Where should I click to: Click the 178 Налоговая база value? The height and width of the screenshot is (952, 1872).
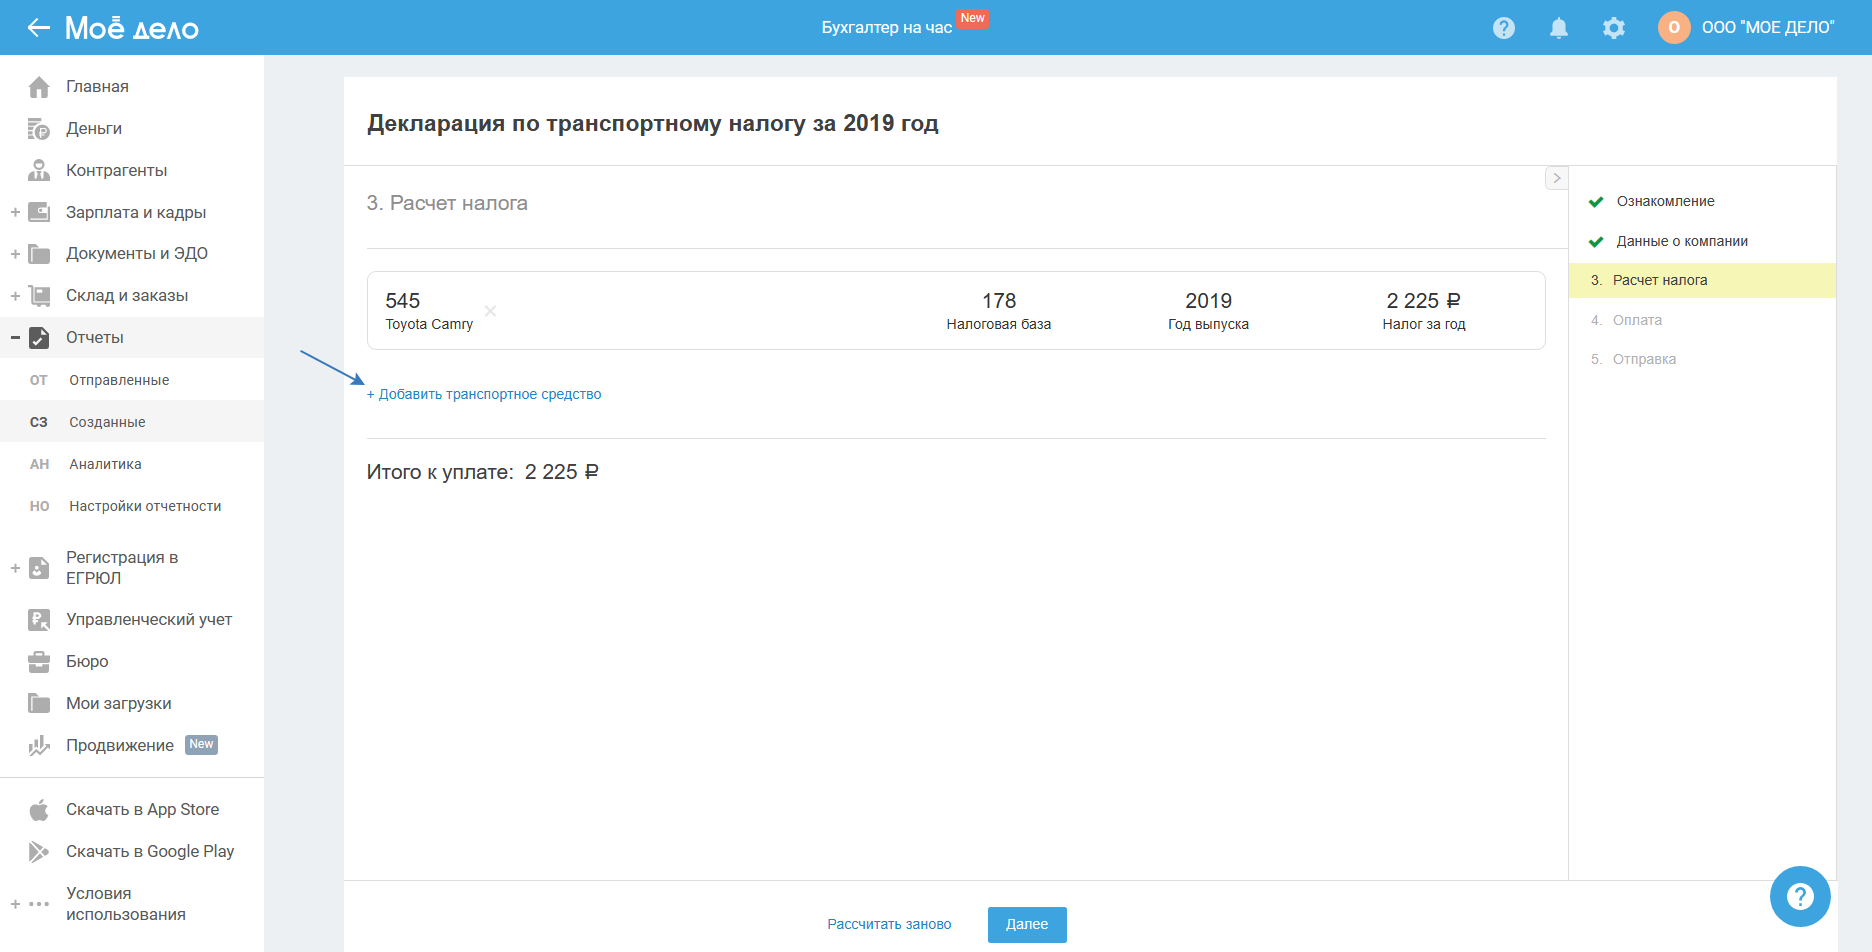pyautogui.click(x=999, y=301)
